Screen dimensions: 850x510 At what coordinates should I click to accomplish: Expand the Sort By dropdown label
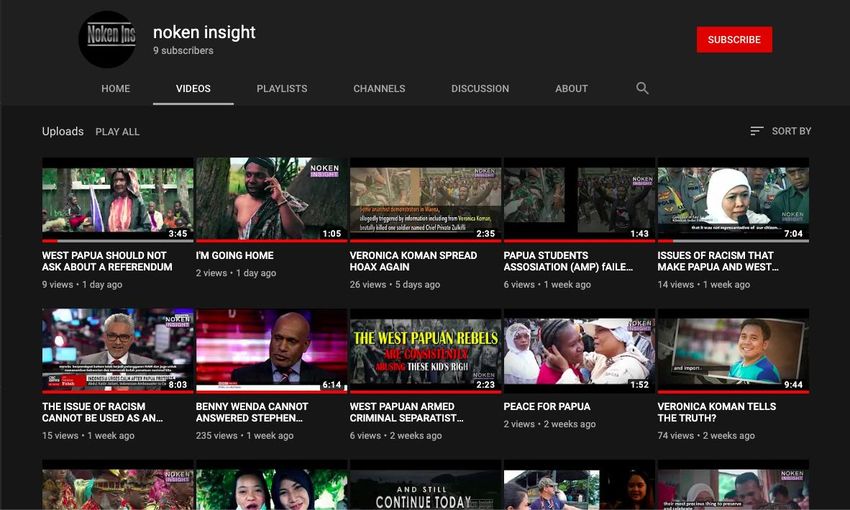pos(791,131)
